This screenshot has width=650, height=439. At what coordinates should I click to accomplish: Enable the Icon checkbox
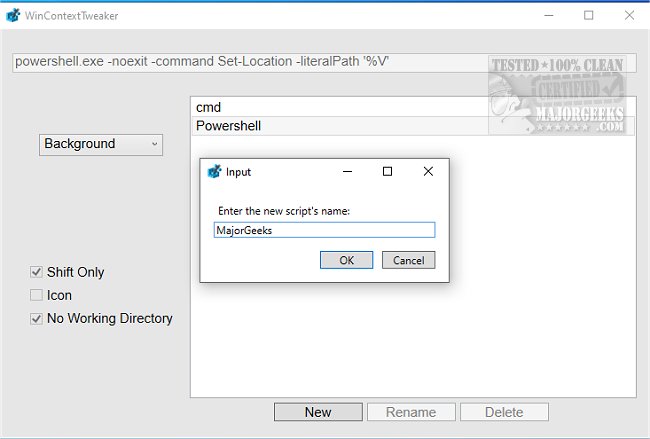point(36,295)
